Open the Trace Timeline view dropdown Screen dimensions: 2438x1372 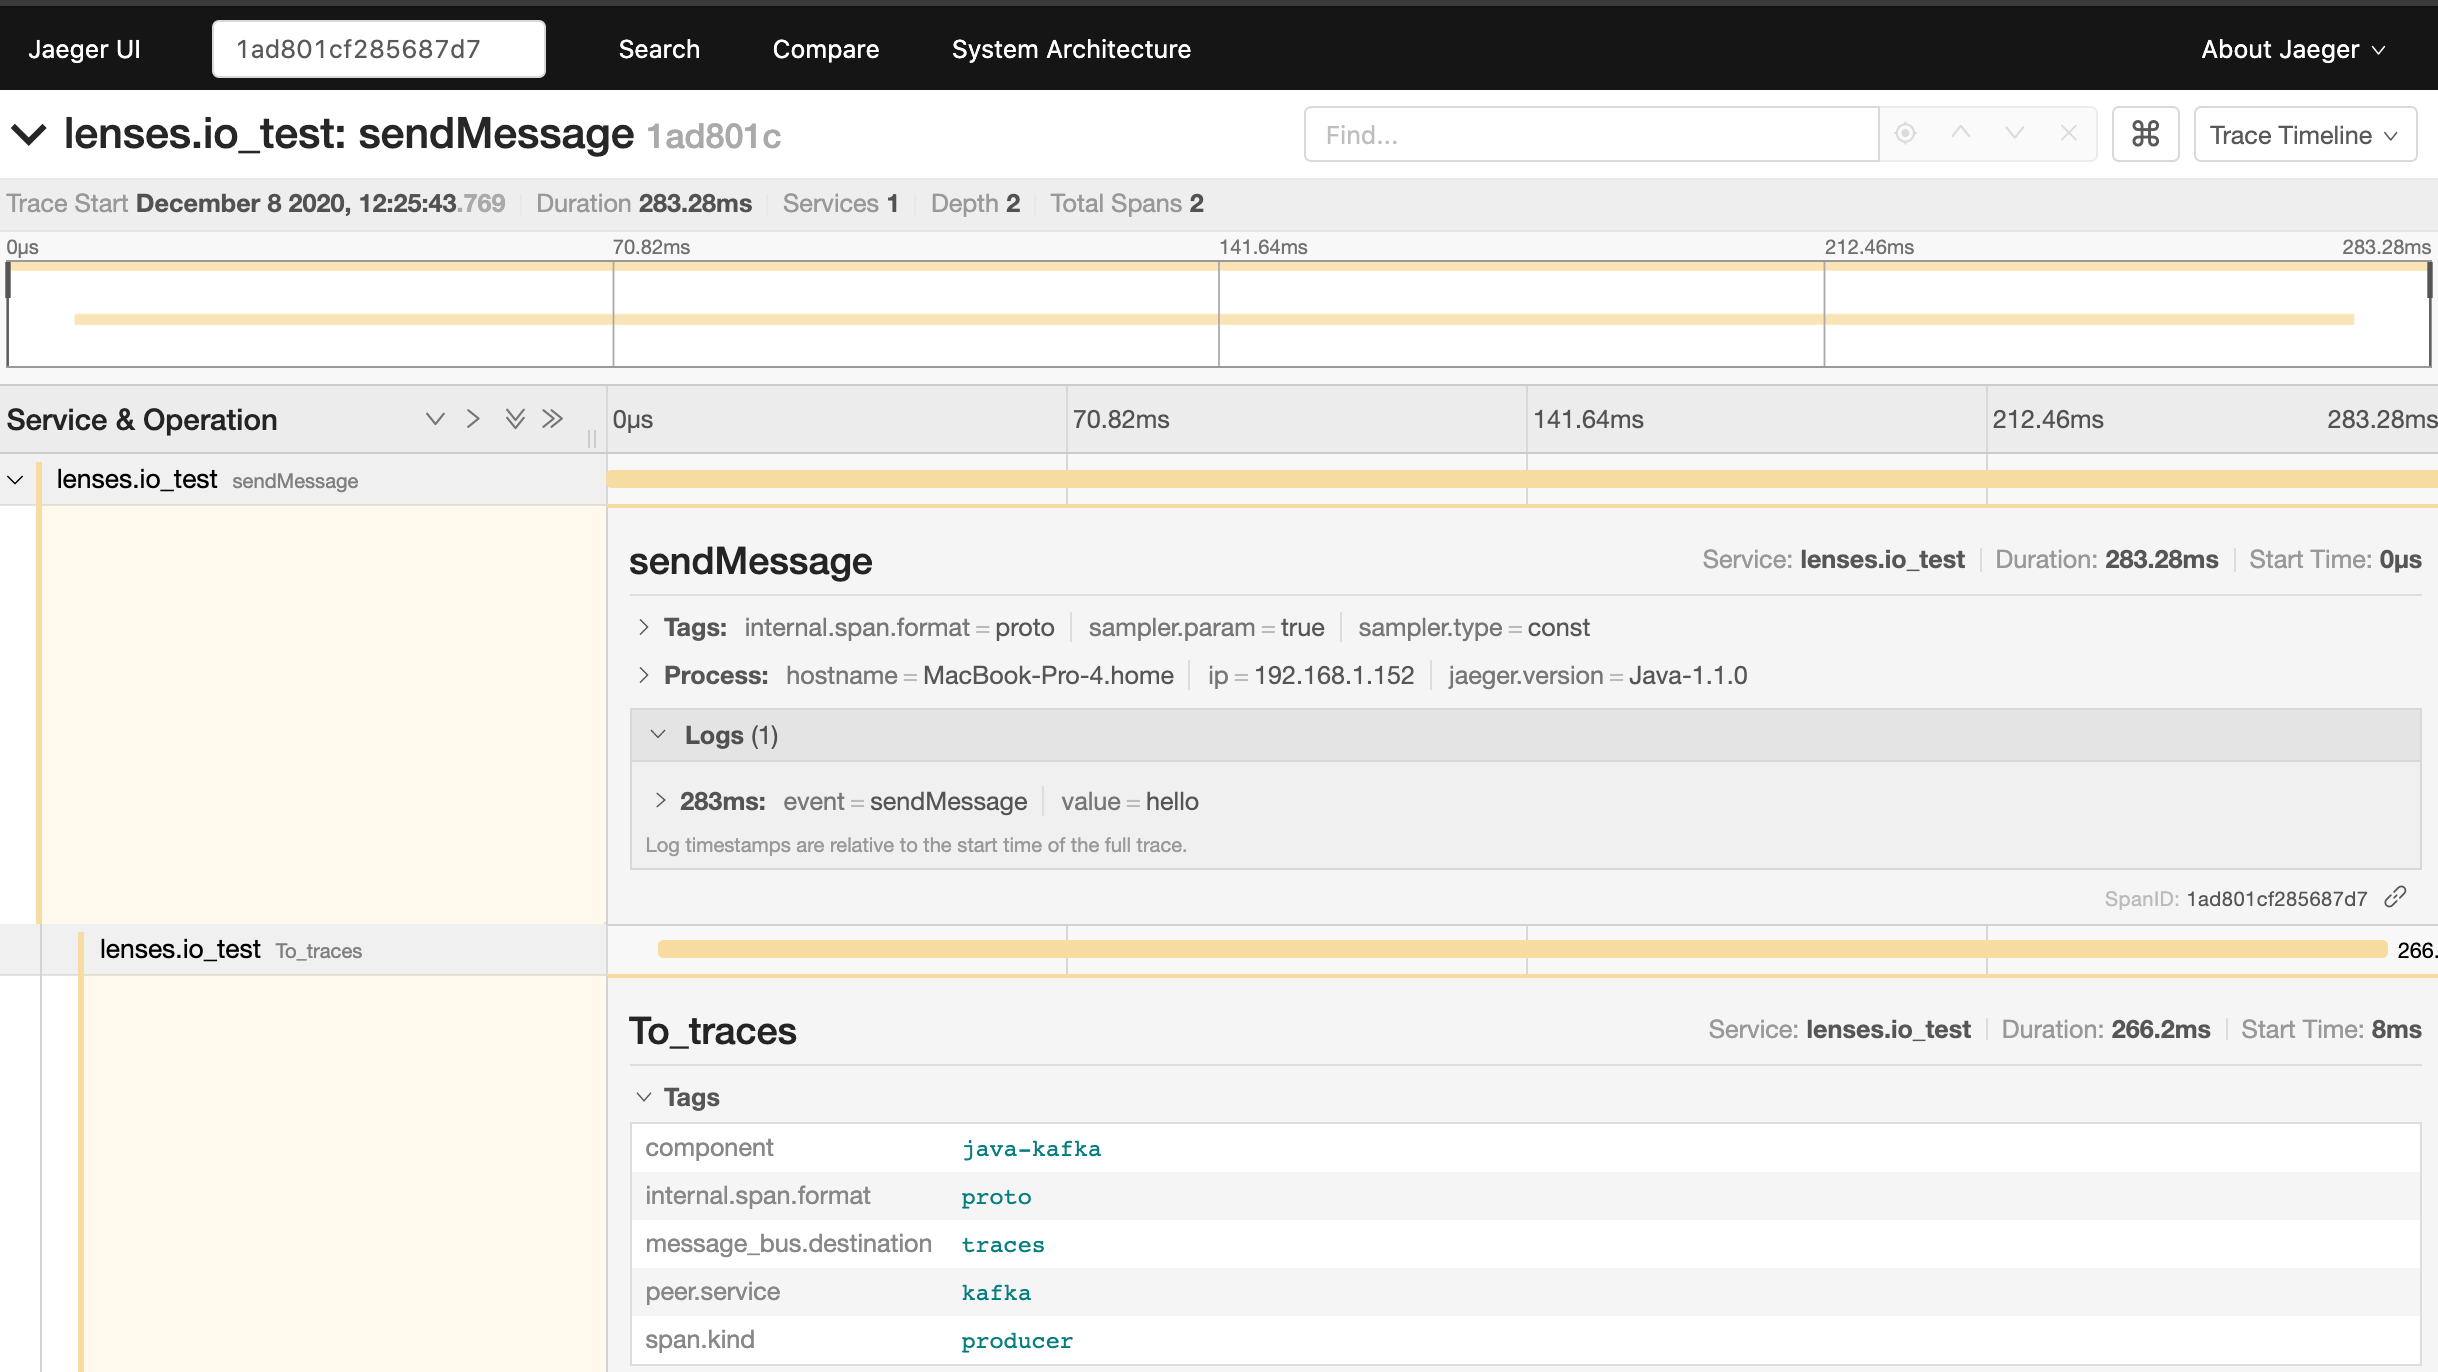click(x=2305, y=134)
